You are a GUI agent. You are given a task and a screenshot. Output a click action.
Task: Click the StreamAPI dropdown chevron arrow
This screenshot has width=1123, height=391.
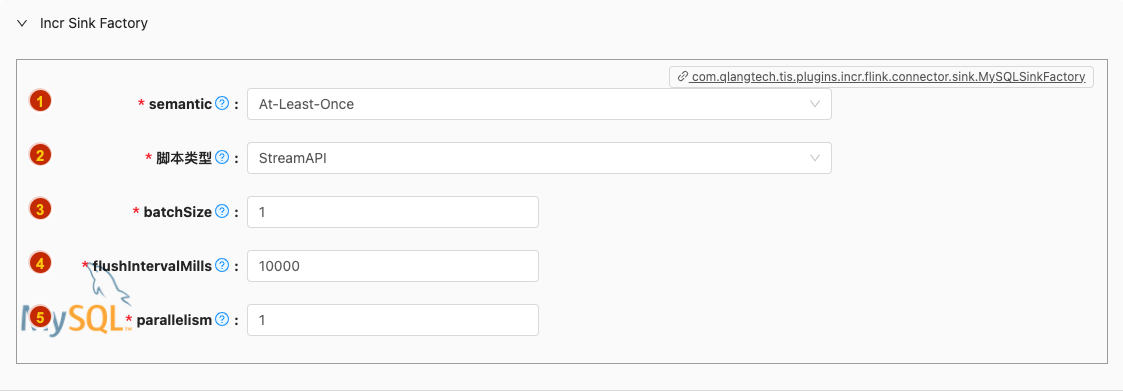click(814, 158)
